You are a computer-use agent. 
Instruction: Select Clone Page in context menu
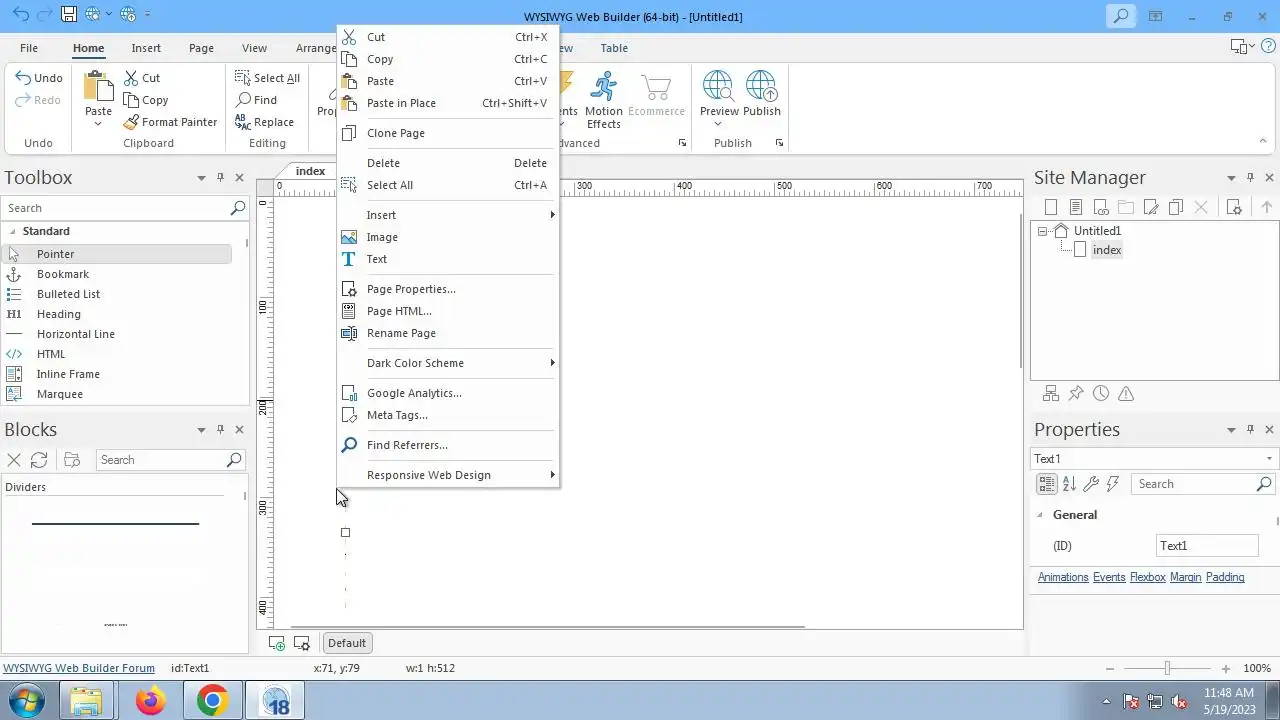[x=448, y=133]
